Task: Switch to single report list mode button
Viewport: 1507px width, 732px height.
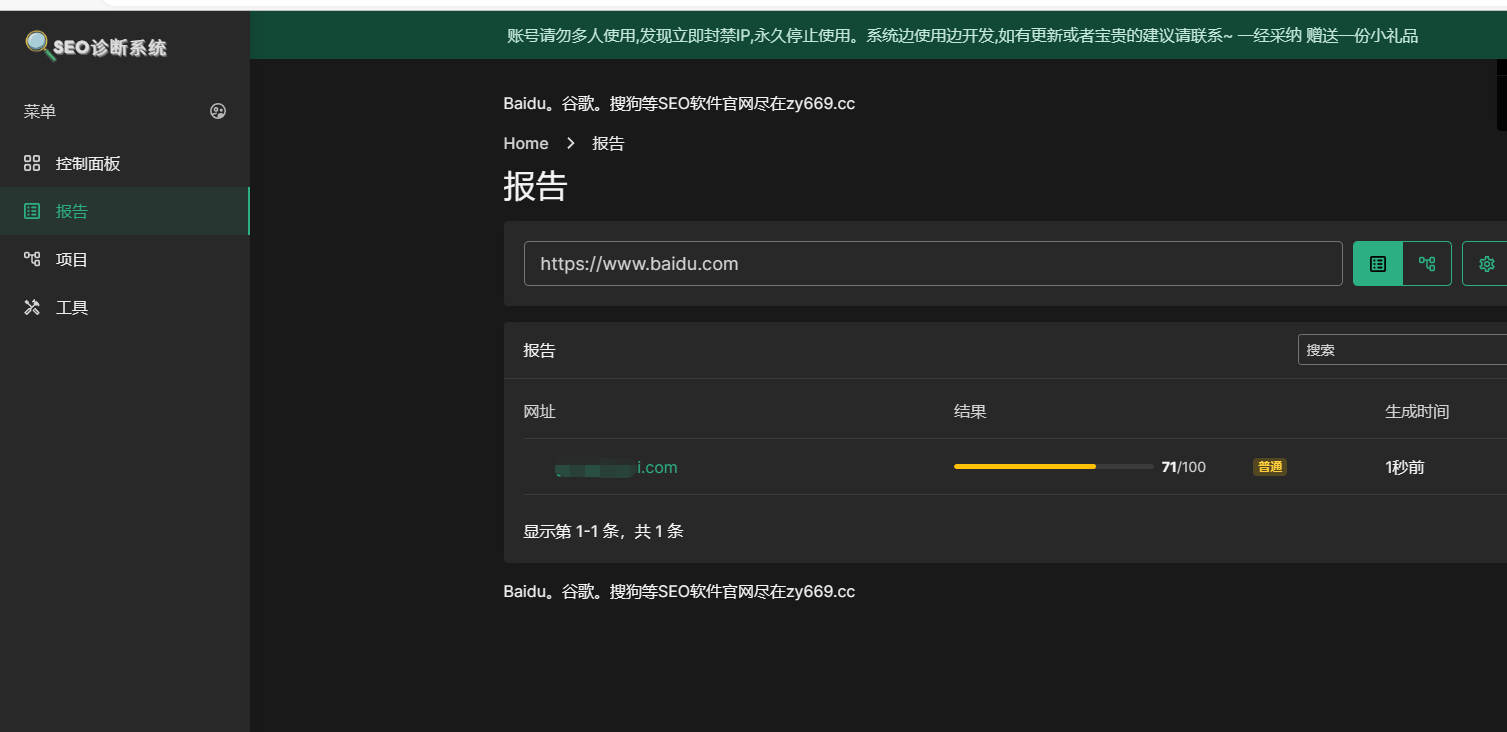Action: coord(1377,264)
